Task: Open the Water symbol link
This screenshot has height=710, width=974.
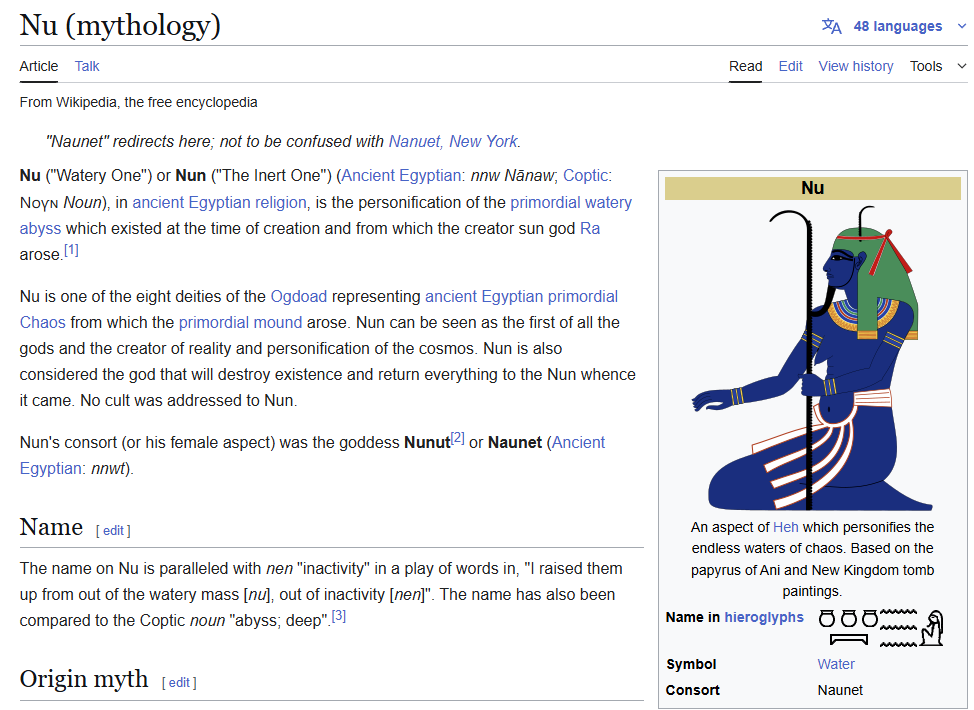Action: pos(836,664)
